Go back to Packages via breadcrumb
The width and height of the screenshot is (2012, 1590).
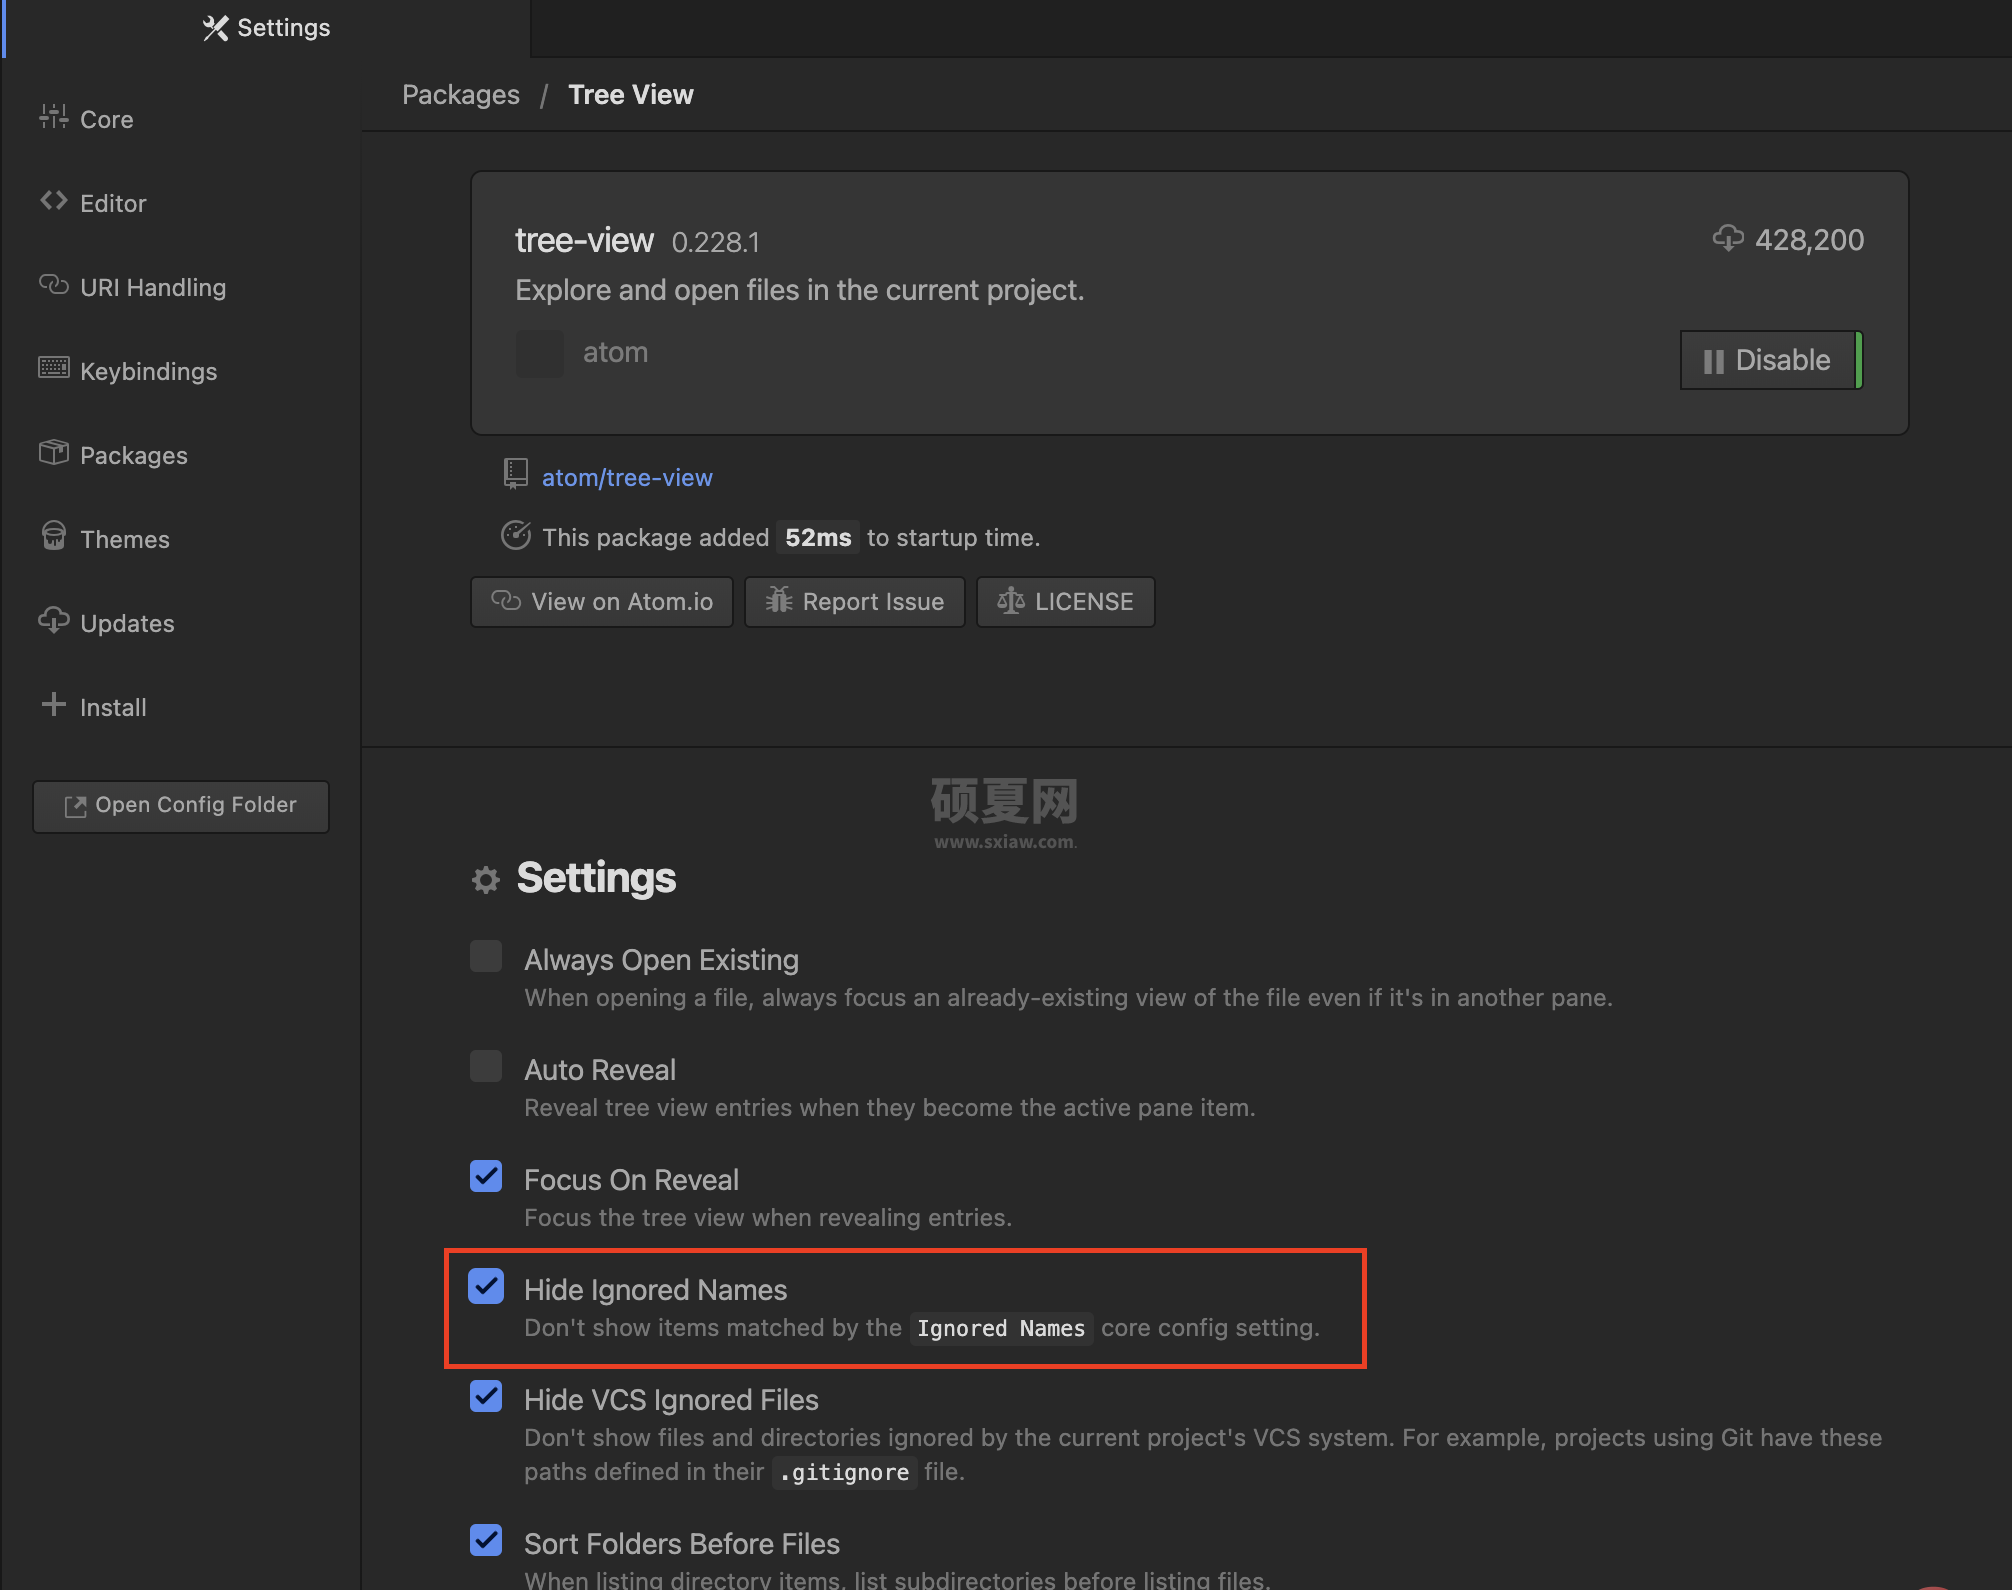pos(461,95)
